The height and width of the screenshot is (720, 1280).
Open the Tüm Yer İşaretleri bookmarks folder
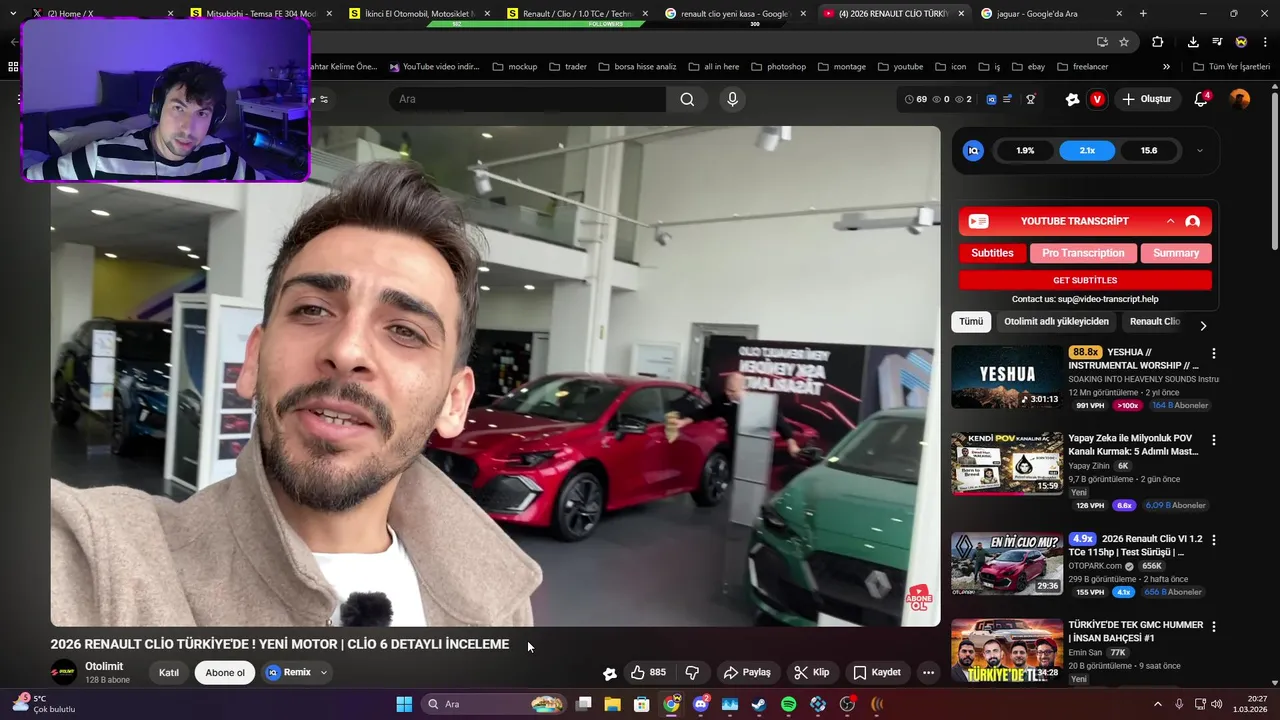click(x=1232, y=66)
